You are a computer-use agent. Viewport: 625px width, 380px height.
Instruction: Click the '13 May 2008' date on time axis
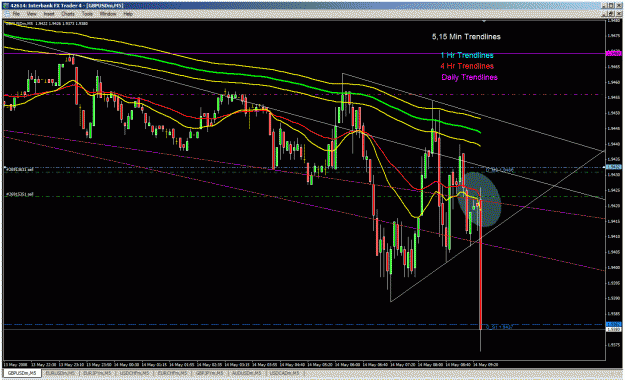point(16,364)
